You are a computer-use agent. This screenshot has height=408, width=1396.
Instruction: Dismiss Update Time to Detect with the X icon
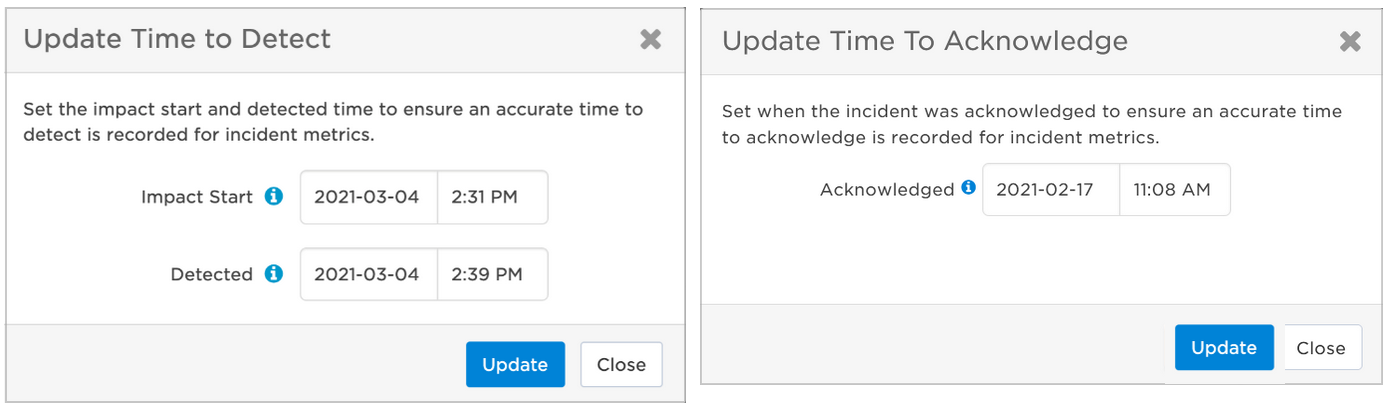[x=651, y=40]
